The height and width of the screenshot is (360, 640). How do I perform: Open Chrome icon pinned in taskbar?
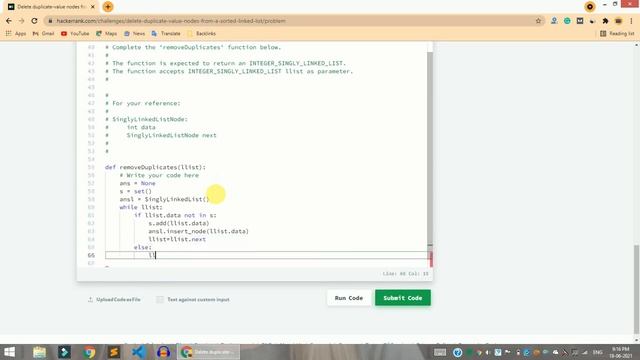pyautogui.click(x=89, y=352)
